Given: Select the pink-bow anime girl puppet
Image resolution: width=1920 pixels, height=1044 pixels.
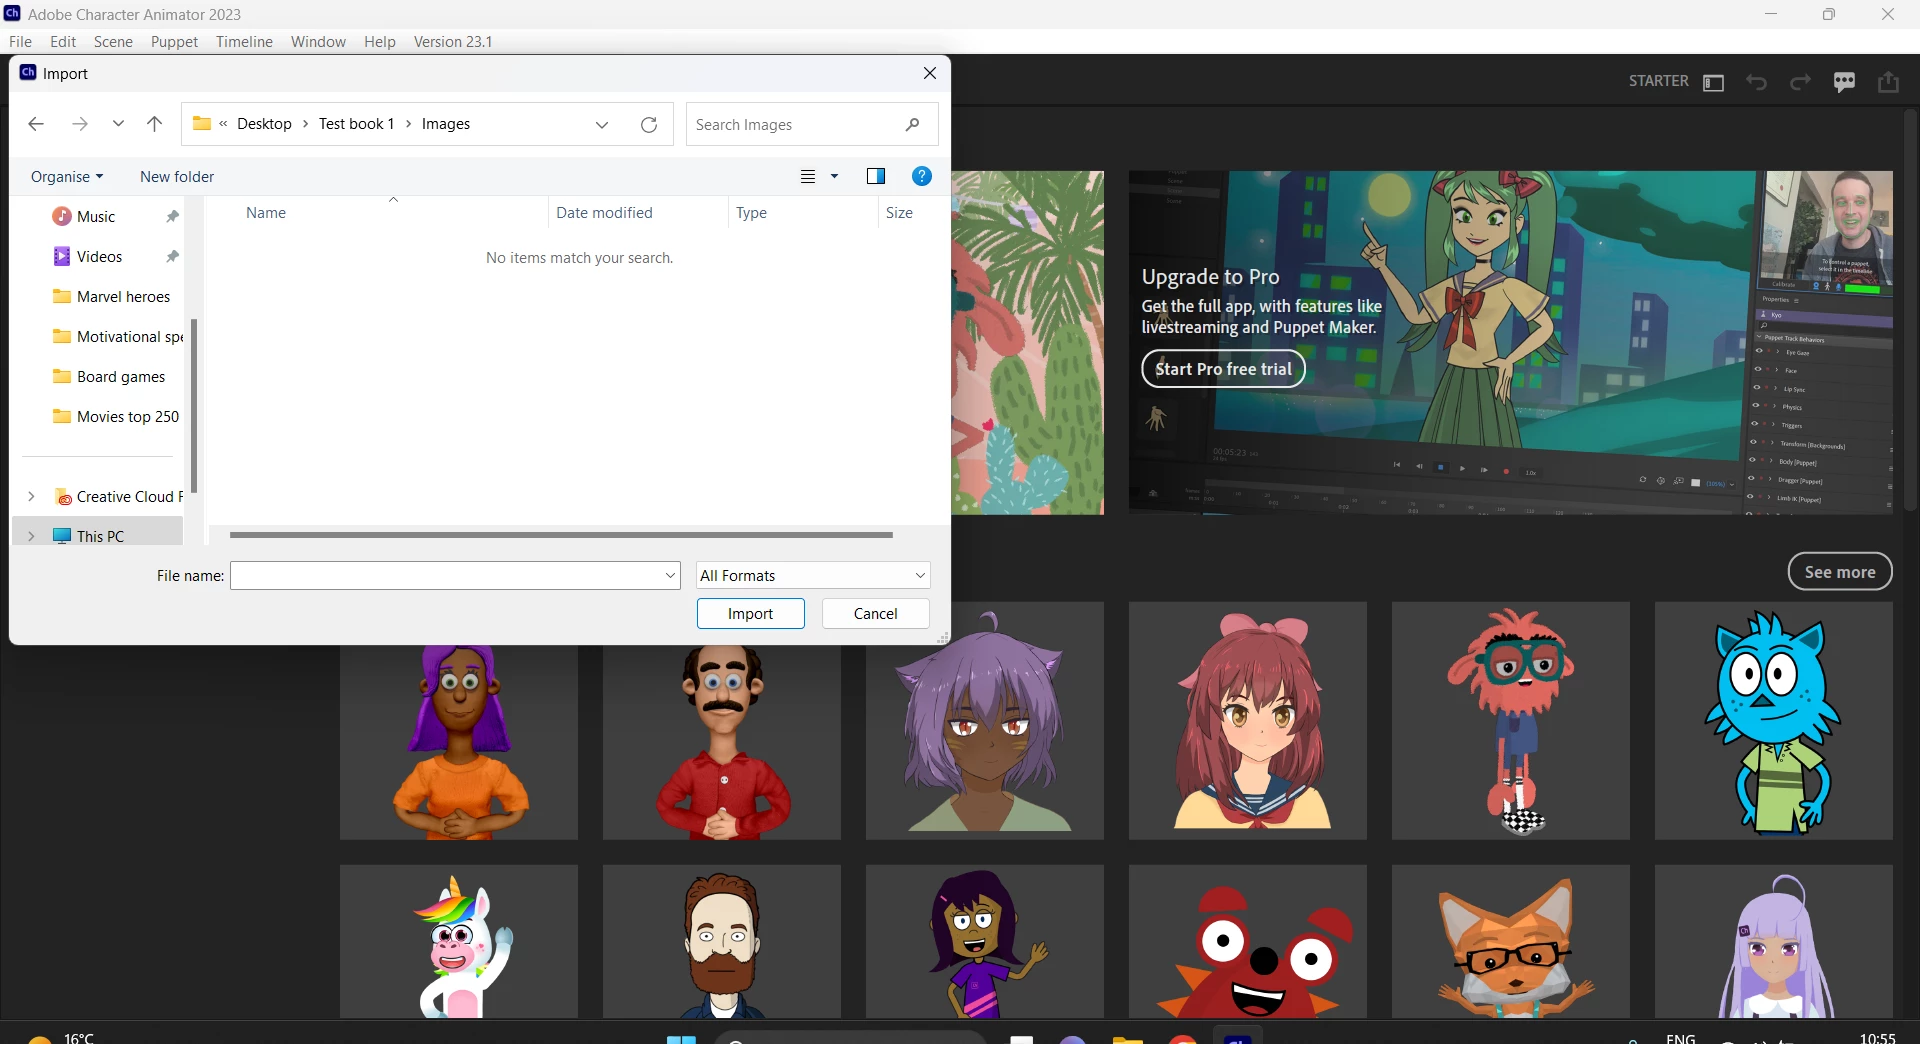Looking at the screenshot, I should [1247, 721].
